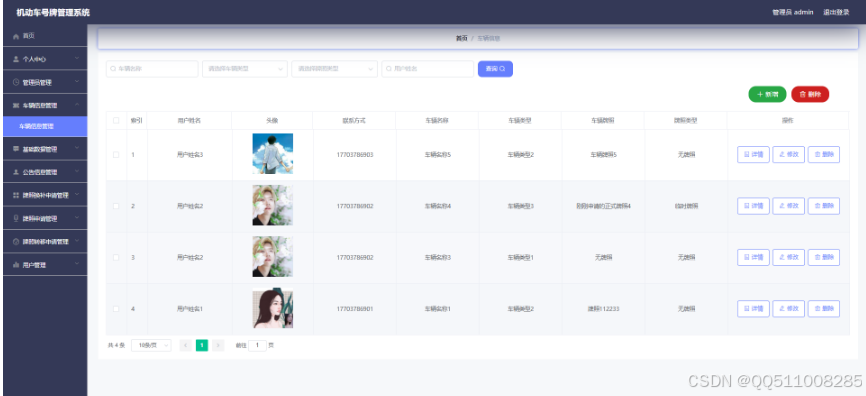This screenshot has width=866, height=396.
Task: Open the 请选择牌照类型 dropdown
Action: coord(334,69)
